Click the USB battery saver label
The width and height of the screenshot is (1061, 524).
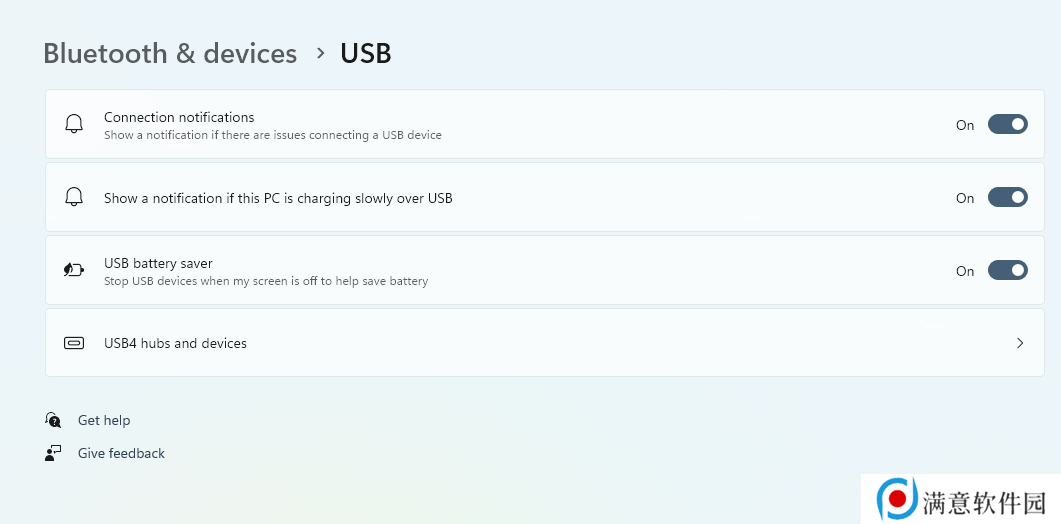pyautogui.click(x=158, y=263)
